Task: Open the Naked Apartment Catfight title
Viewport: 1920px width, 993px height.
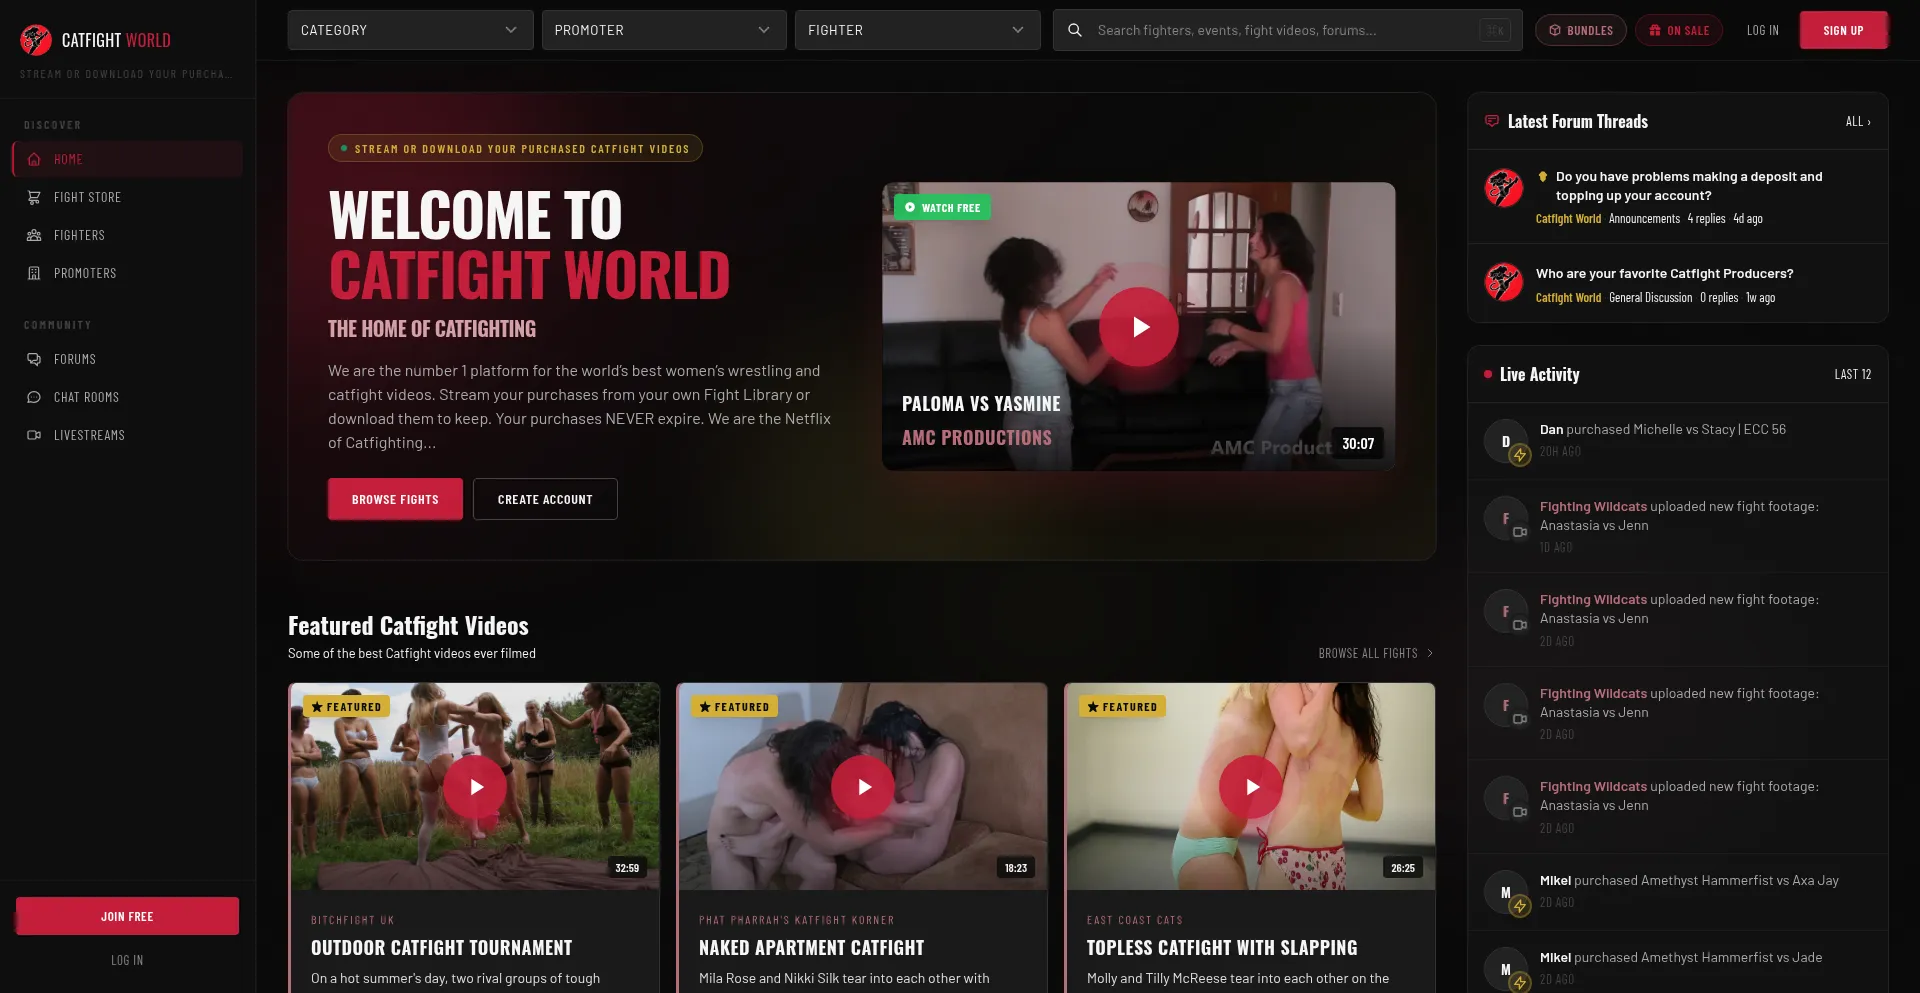Action: point(812,948)
